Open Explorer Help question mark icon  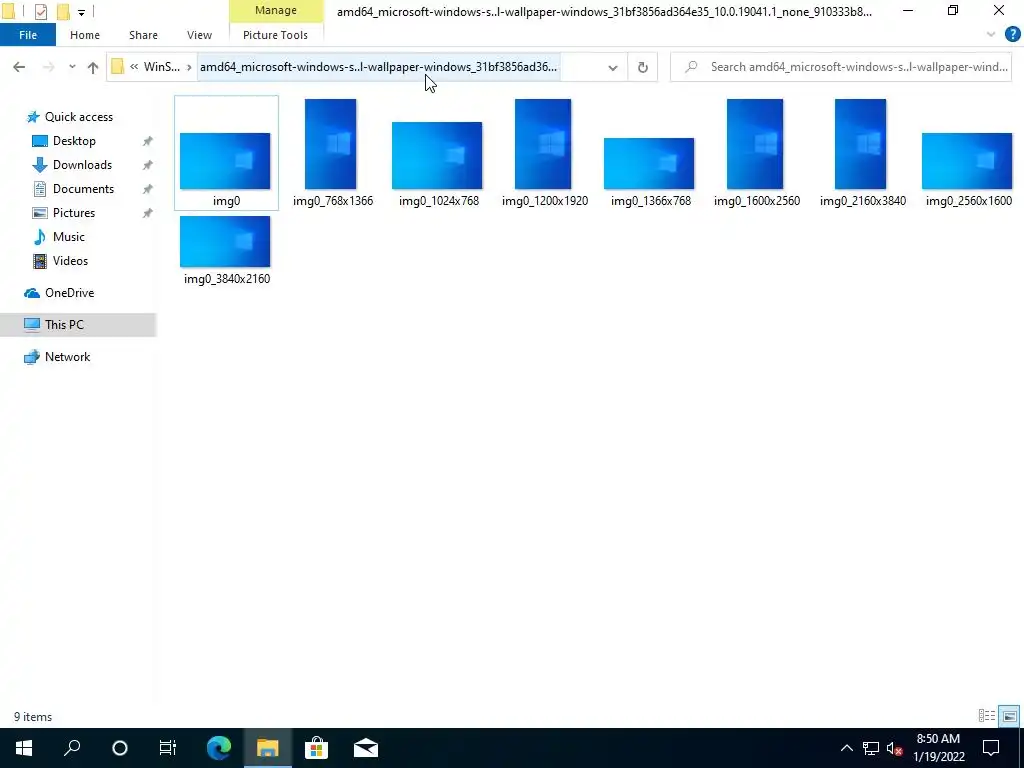pos(1012,35)
